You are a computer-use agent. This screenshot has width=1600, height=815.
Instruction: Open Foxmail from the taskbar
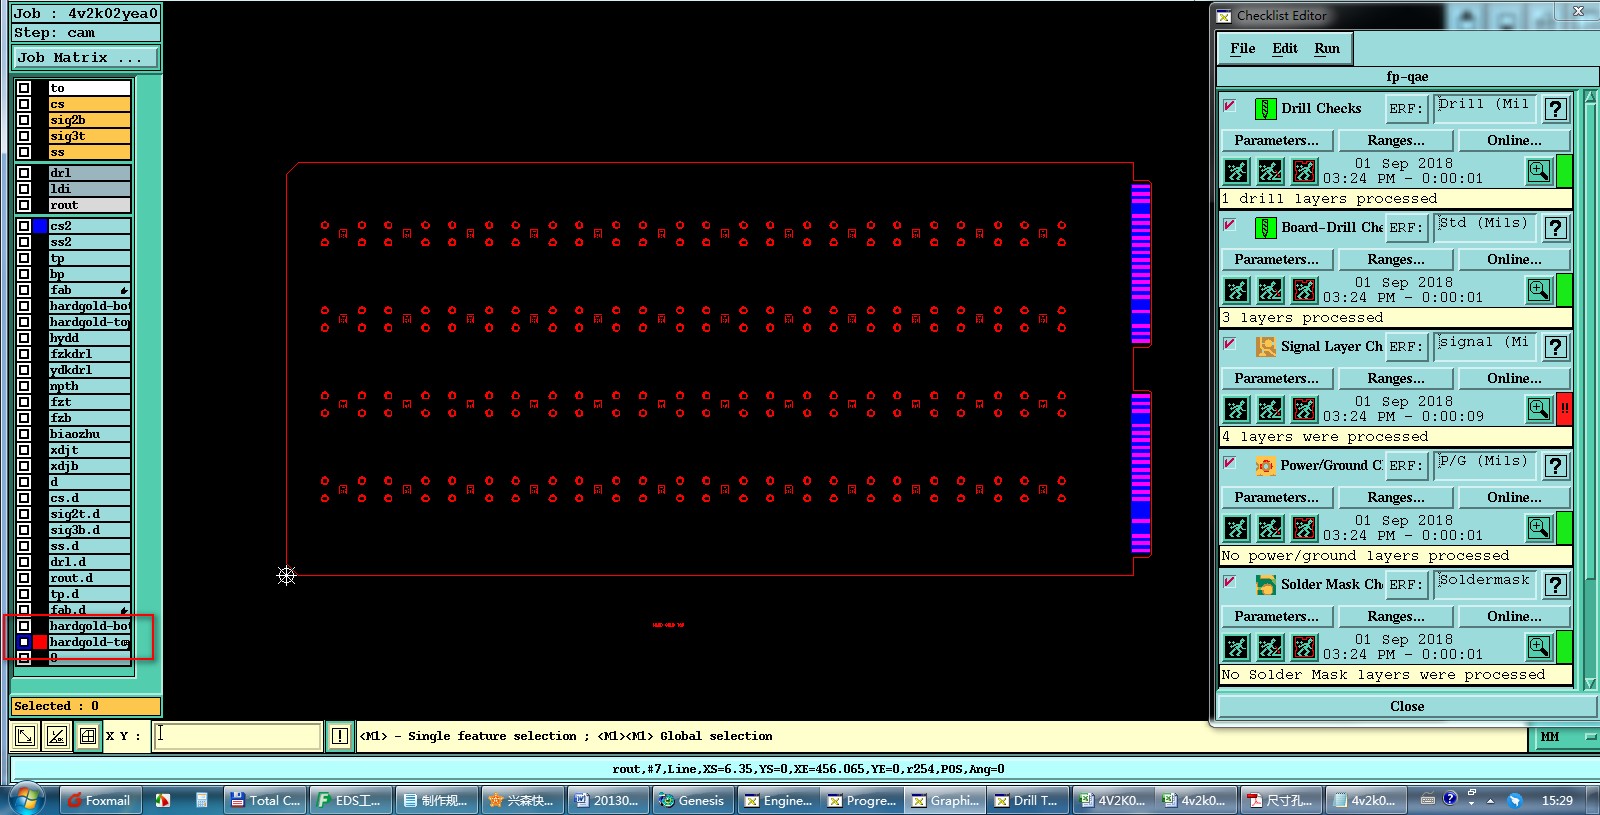(98, 800)
